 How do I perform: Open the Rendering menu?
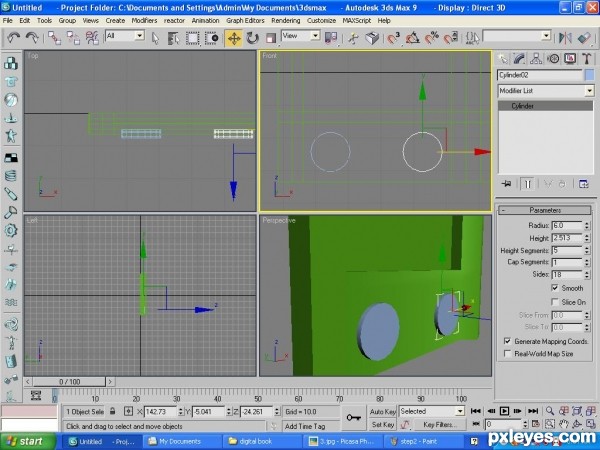click(x=285, y=21)
